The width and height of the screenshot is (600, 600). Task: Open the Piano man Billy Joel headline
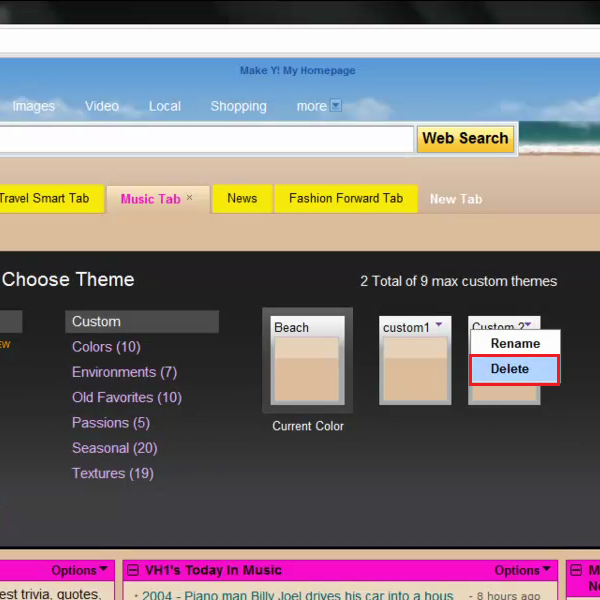297,595
